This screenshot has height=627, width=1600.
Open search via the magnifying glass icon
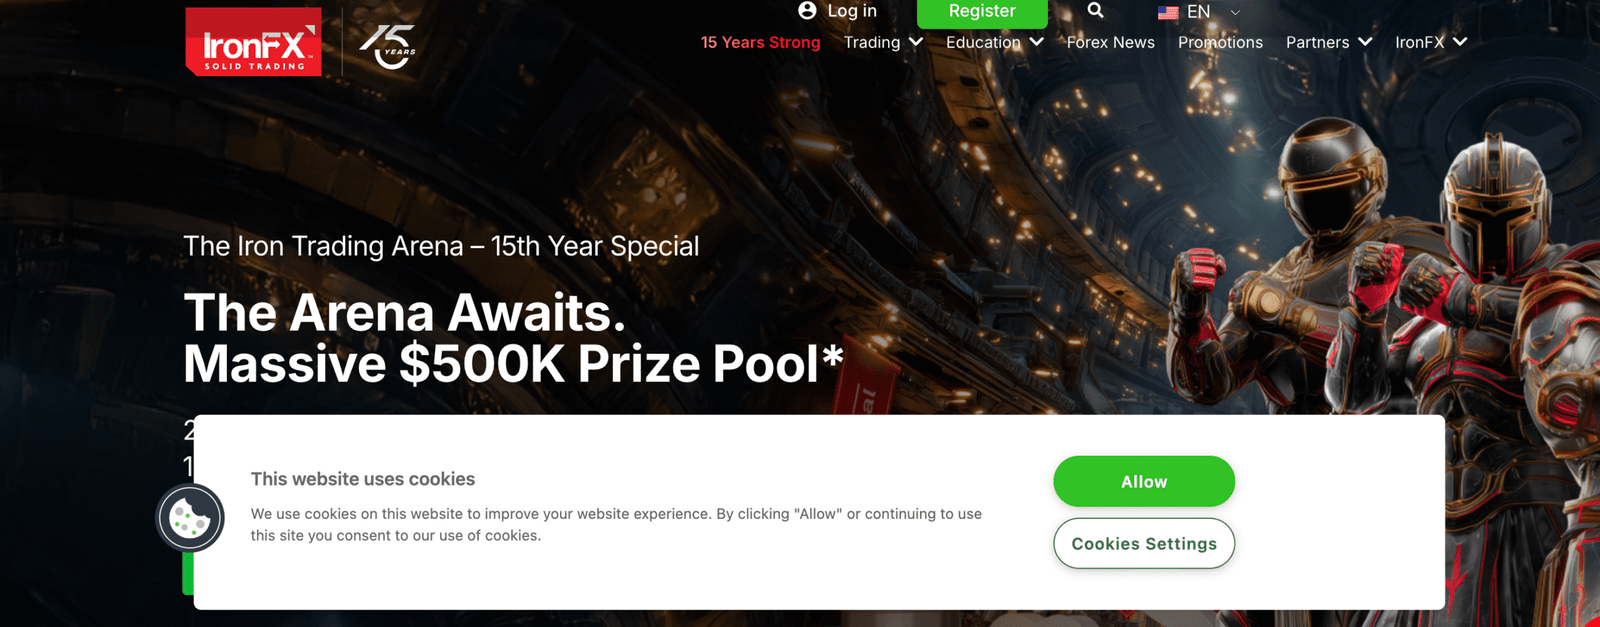tap(1095, 10)
